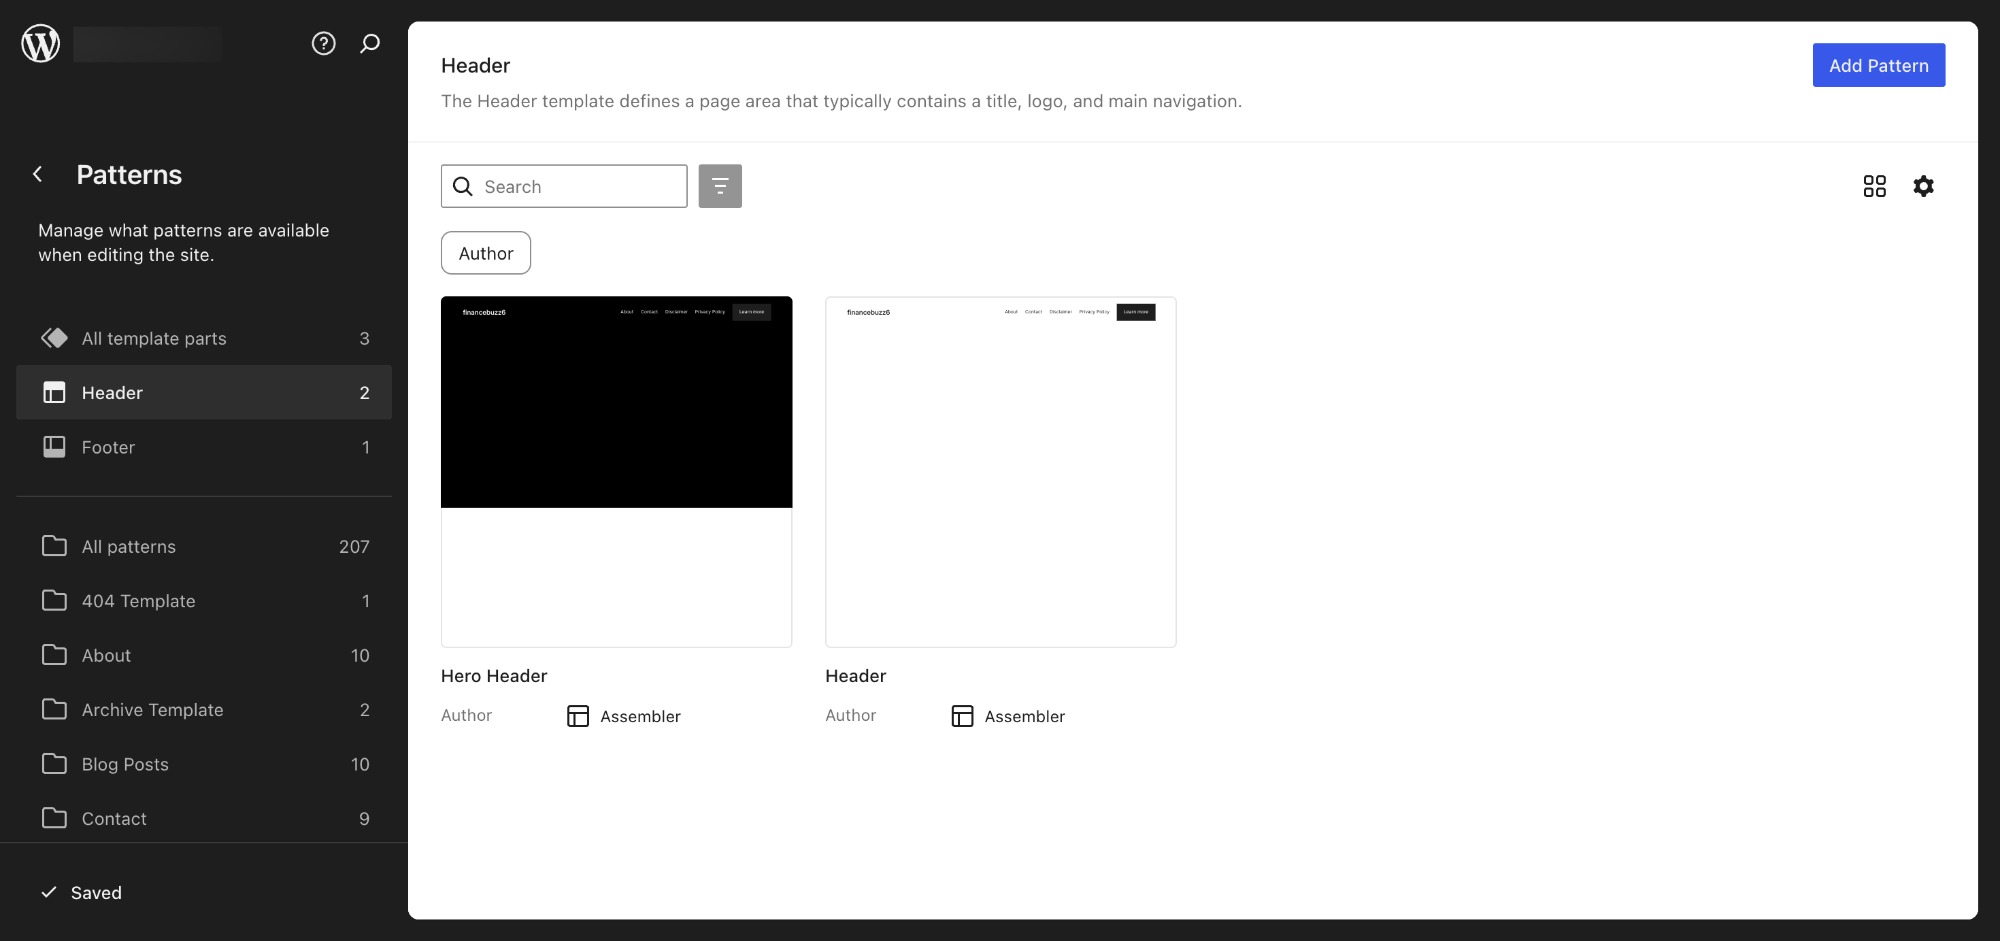Click the Patterns heading text
The image size is (2000, 941).
(129, 174)
